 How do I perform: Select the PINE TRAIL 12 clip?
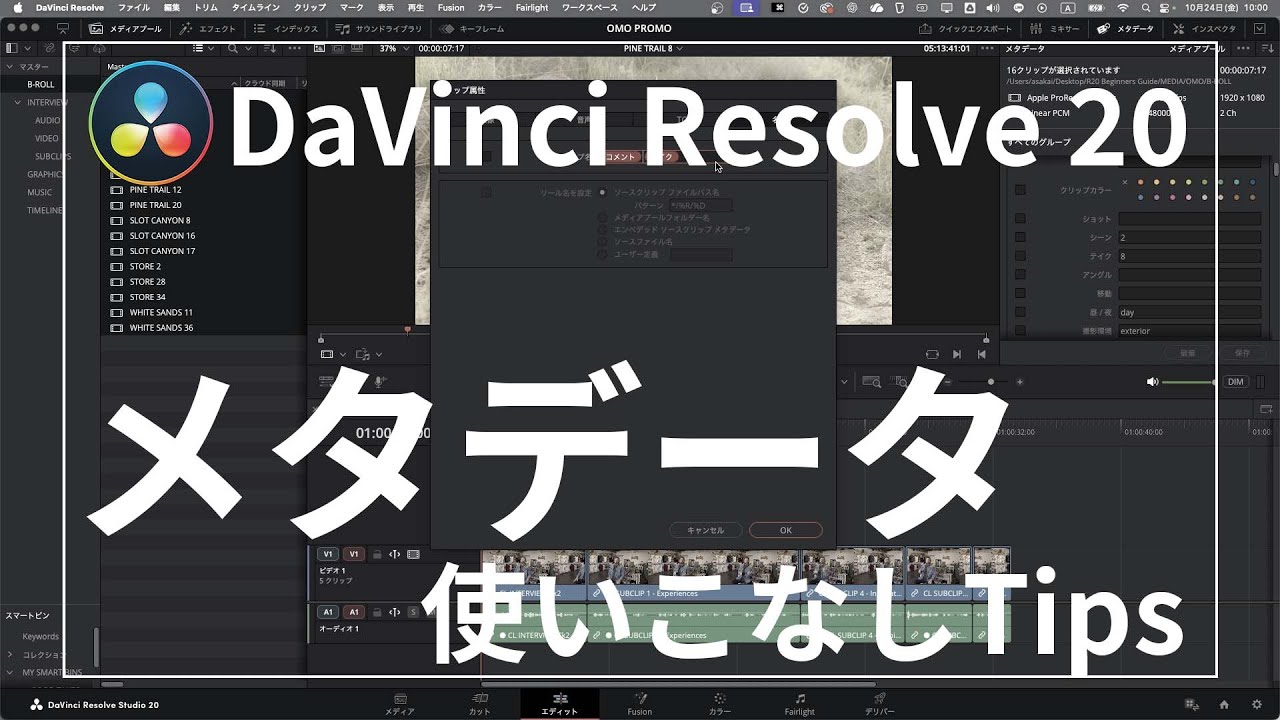155,190
